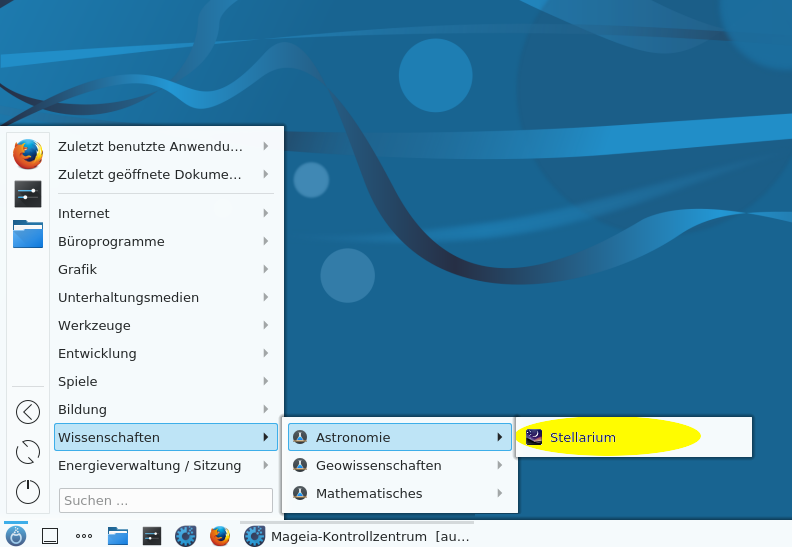Expand arrow next to Internet

[x=266, y=213]
